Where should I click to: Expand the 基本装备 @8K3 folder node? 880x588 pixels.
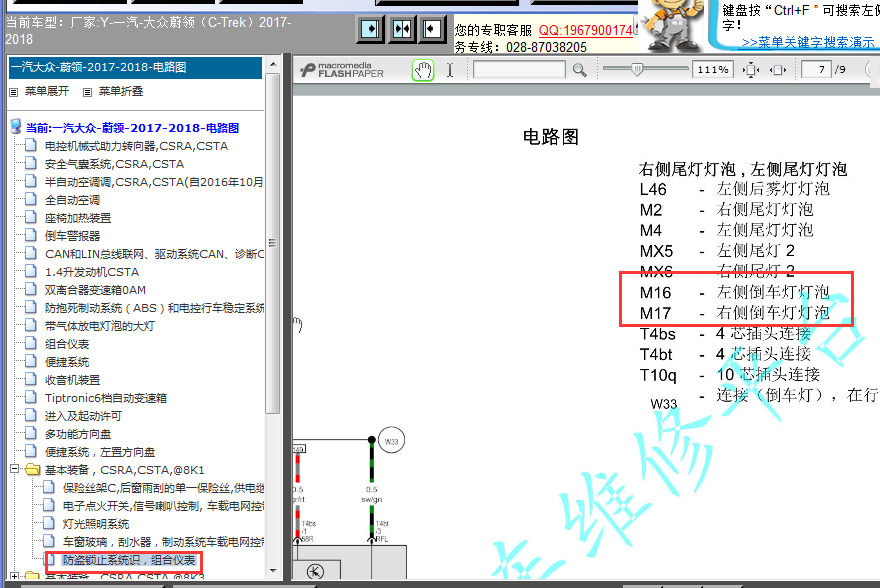tap(15, 576)
